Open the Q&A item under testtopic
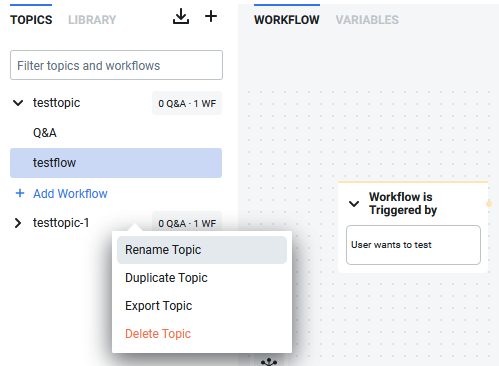 pos(45,133)
